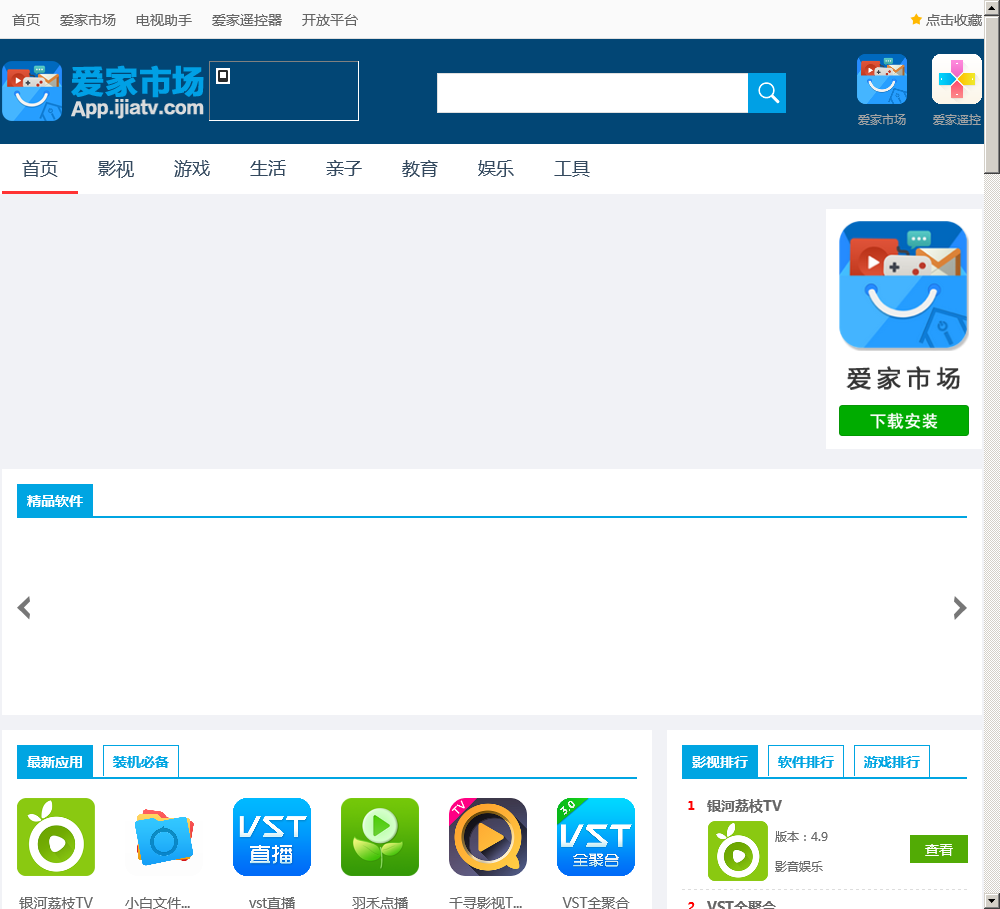Show previous items in the 精品软件 carousel
Image resolution: width=1000 pixels, height=909 pixels.
[x=24, y=608]
